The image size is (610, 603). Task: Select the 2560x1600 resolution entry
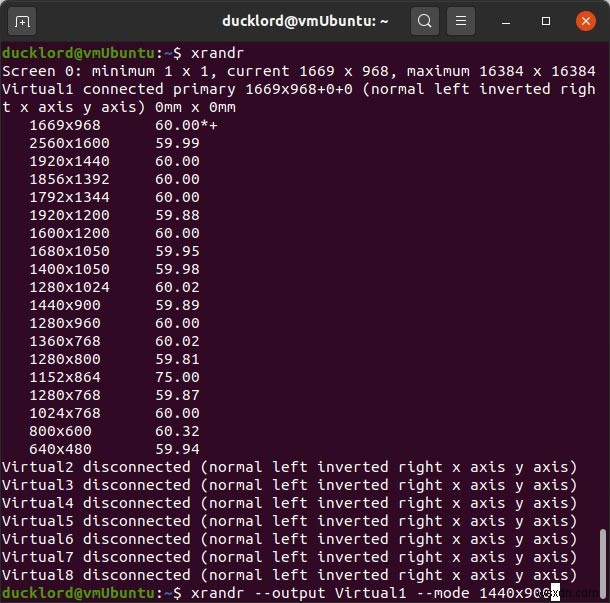point(70,143)
